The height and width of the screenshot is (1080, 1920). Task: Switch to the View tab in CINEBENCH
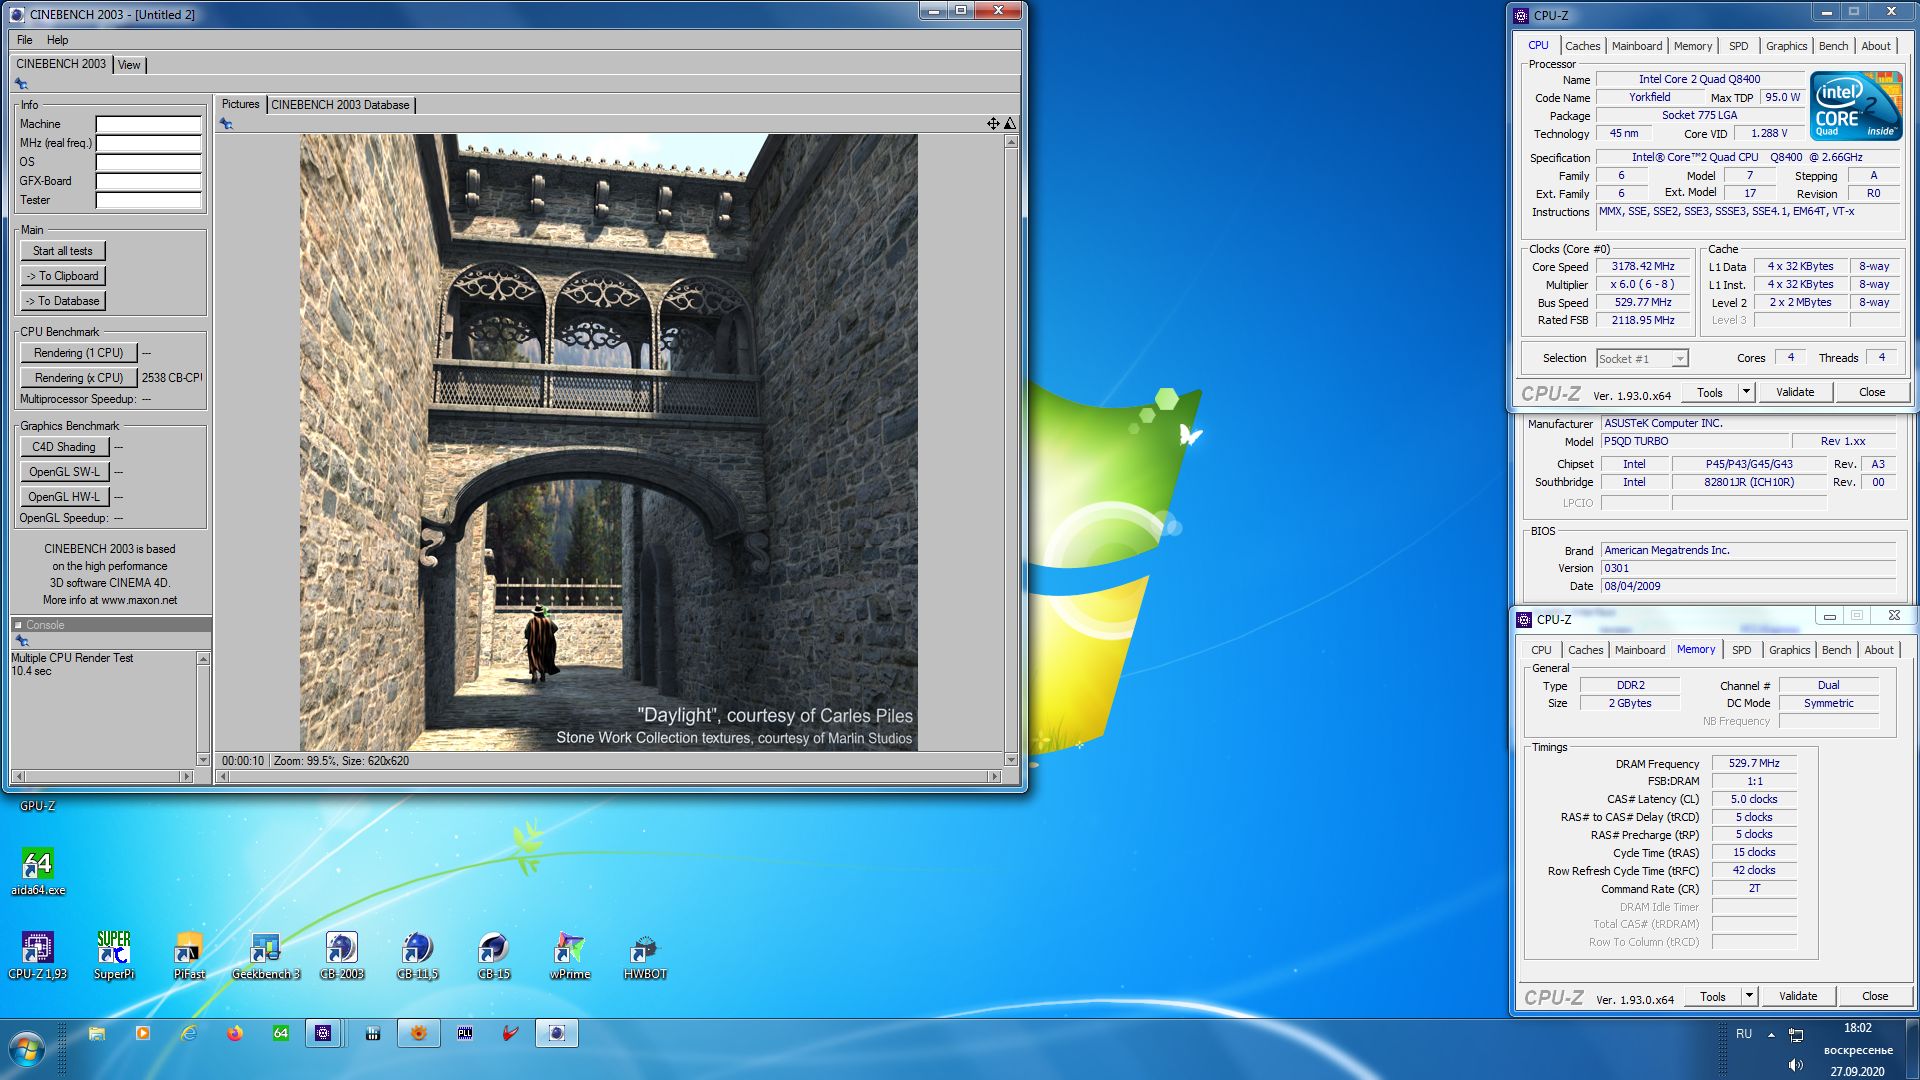coord(129,65)
